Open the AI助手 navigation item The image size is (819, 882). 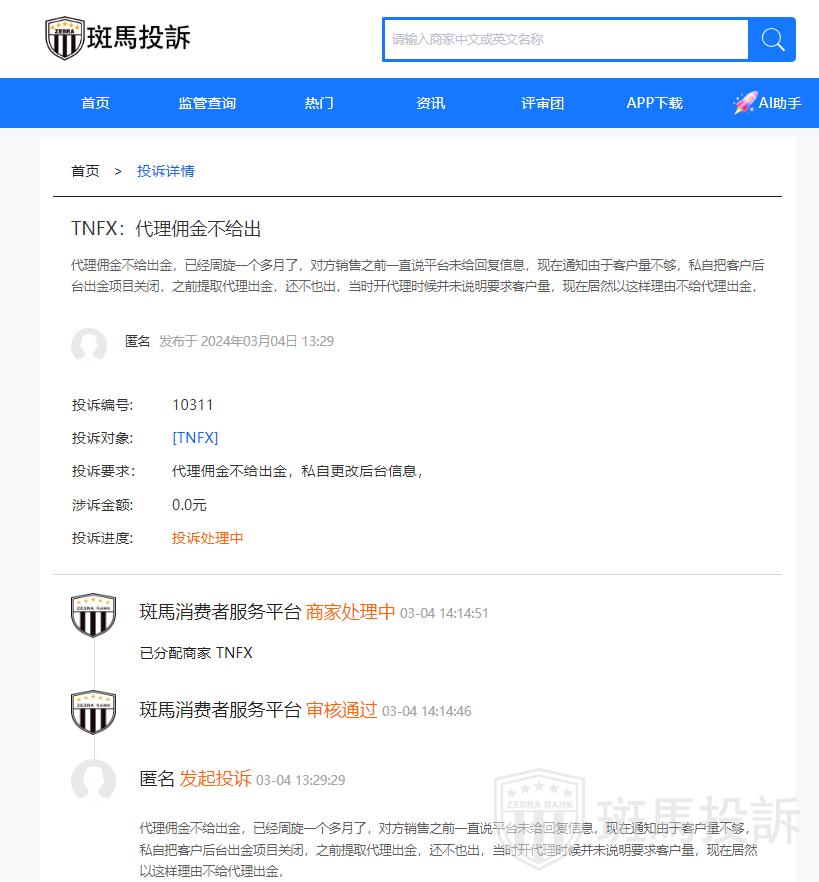pyautogui.click(x=780, y=103)
